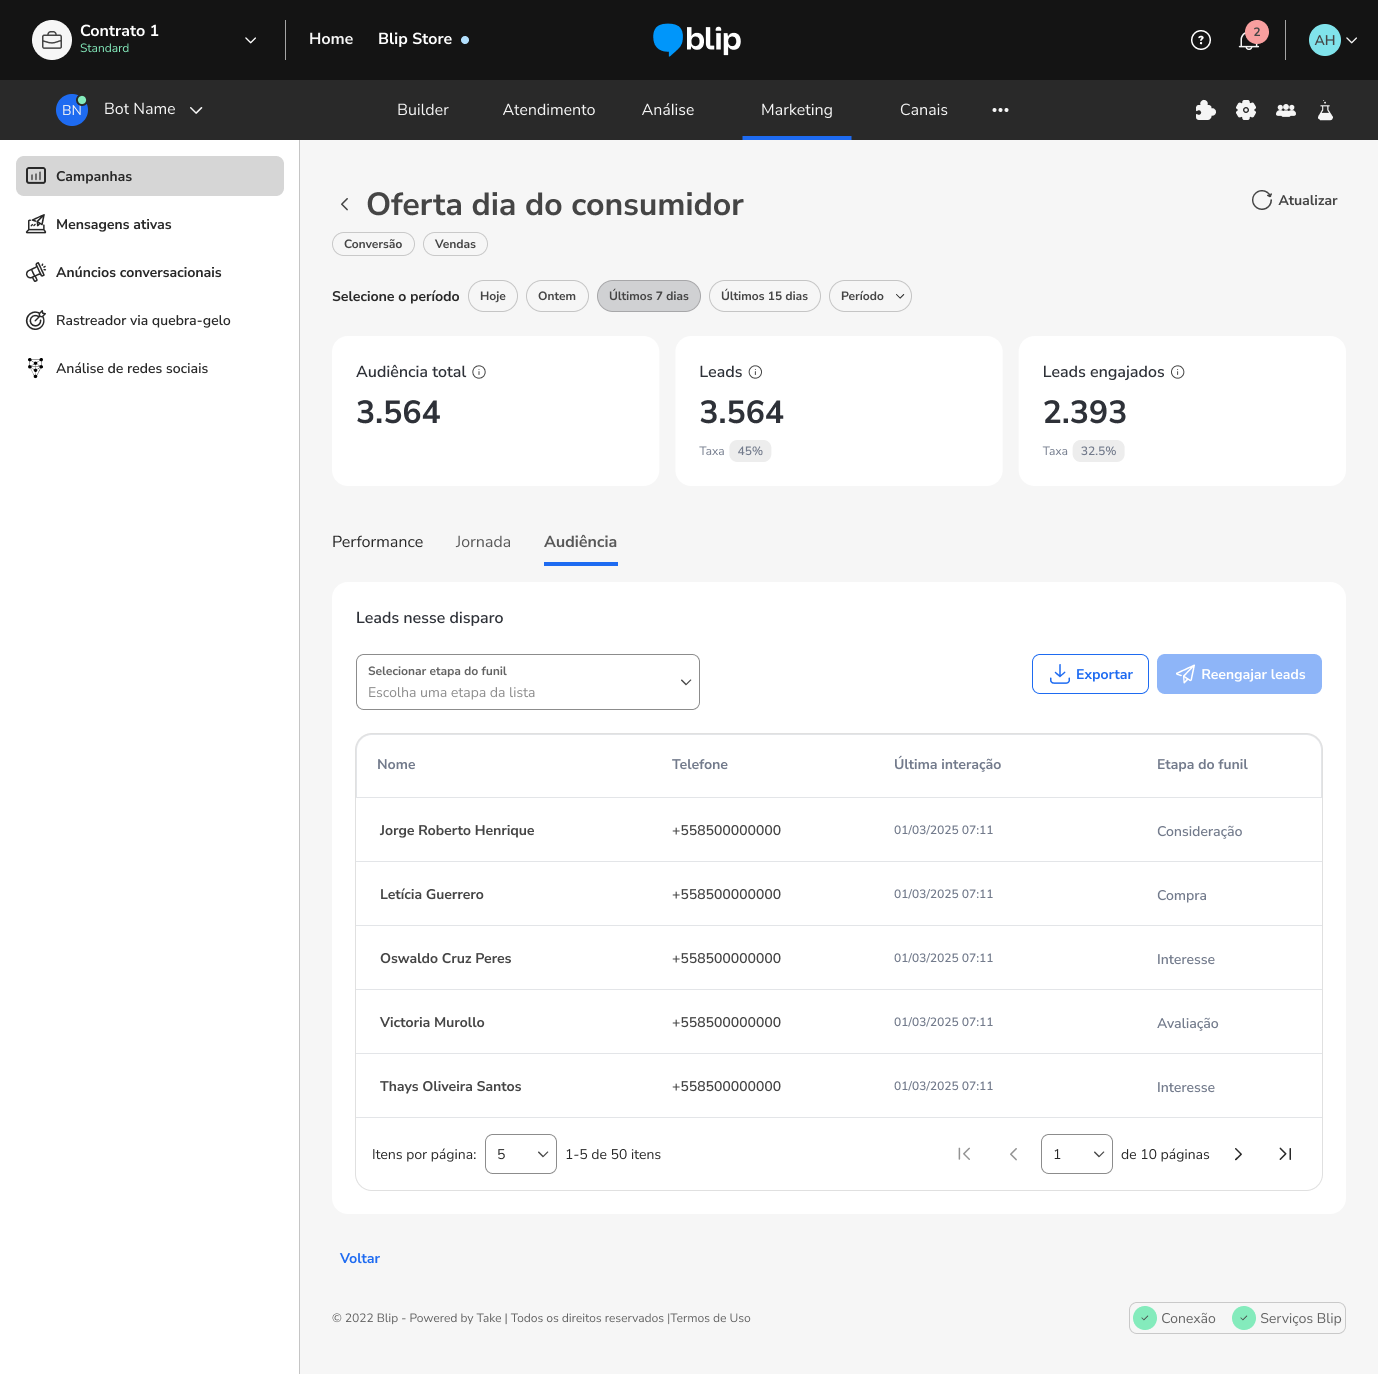1378x1374 pixels.
Task: Open the items per page dropdown
Action: (520, 1154)
